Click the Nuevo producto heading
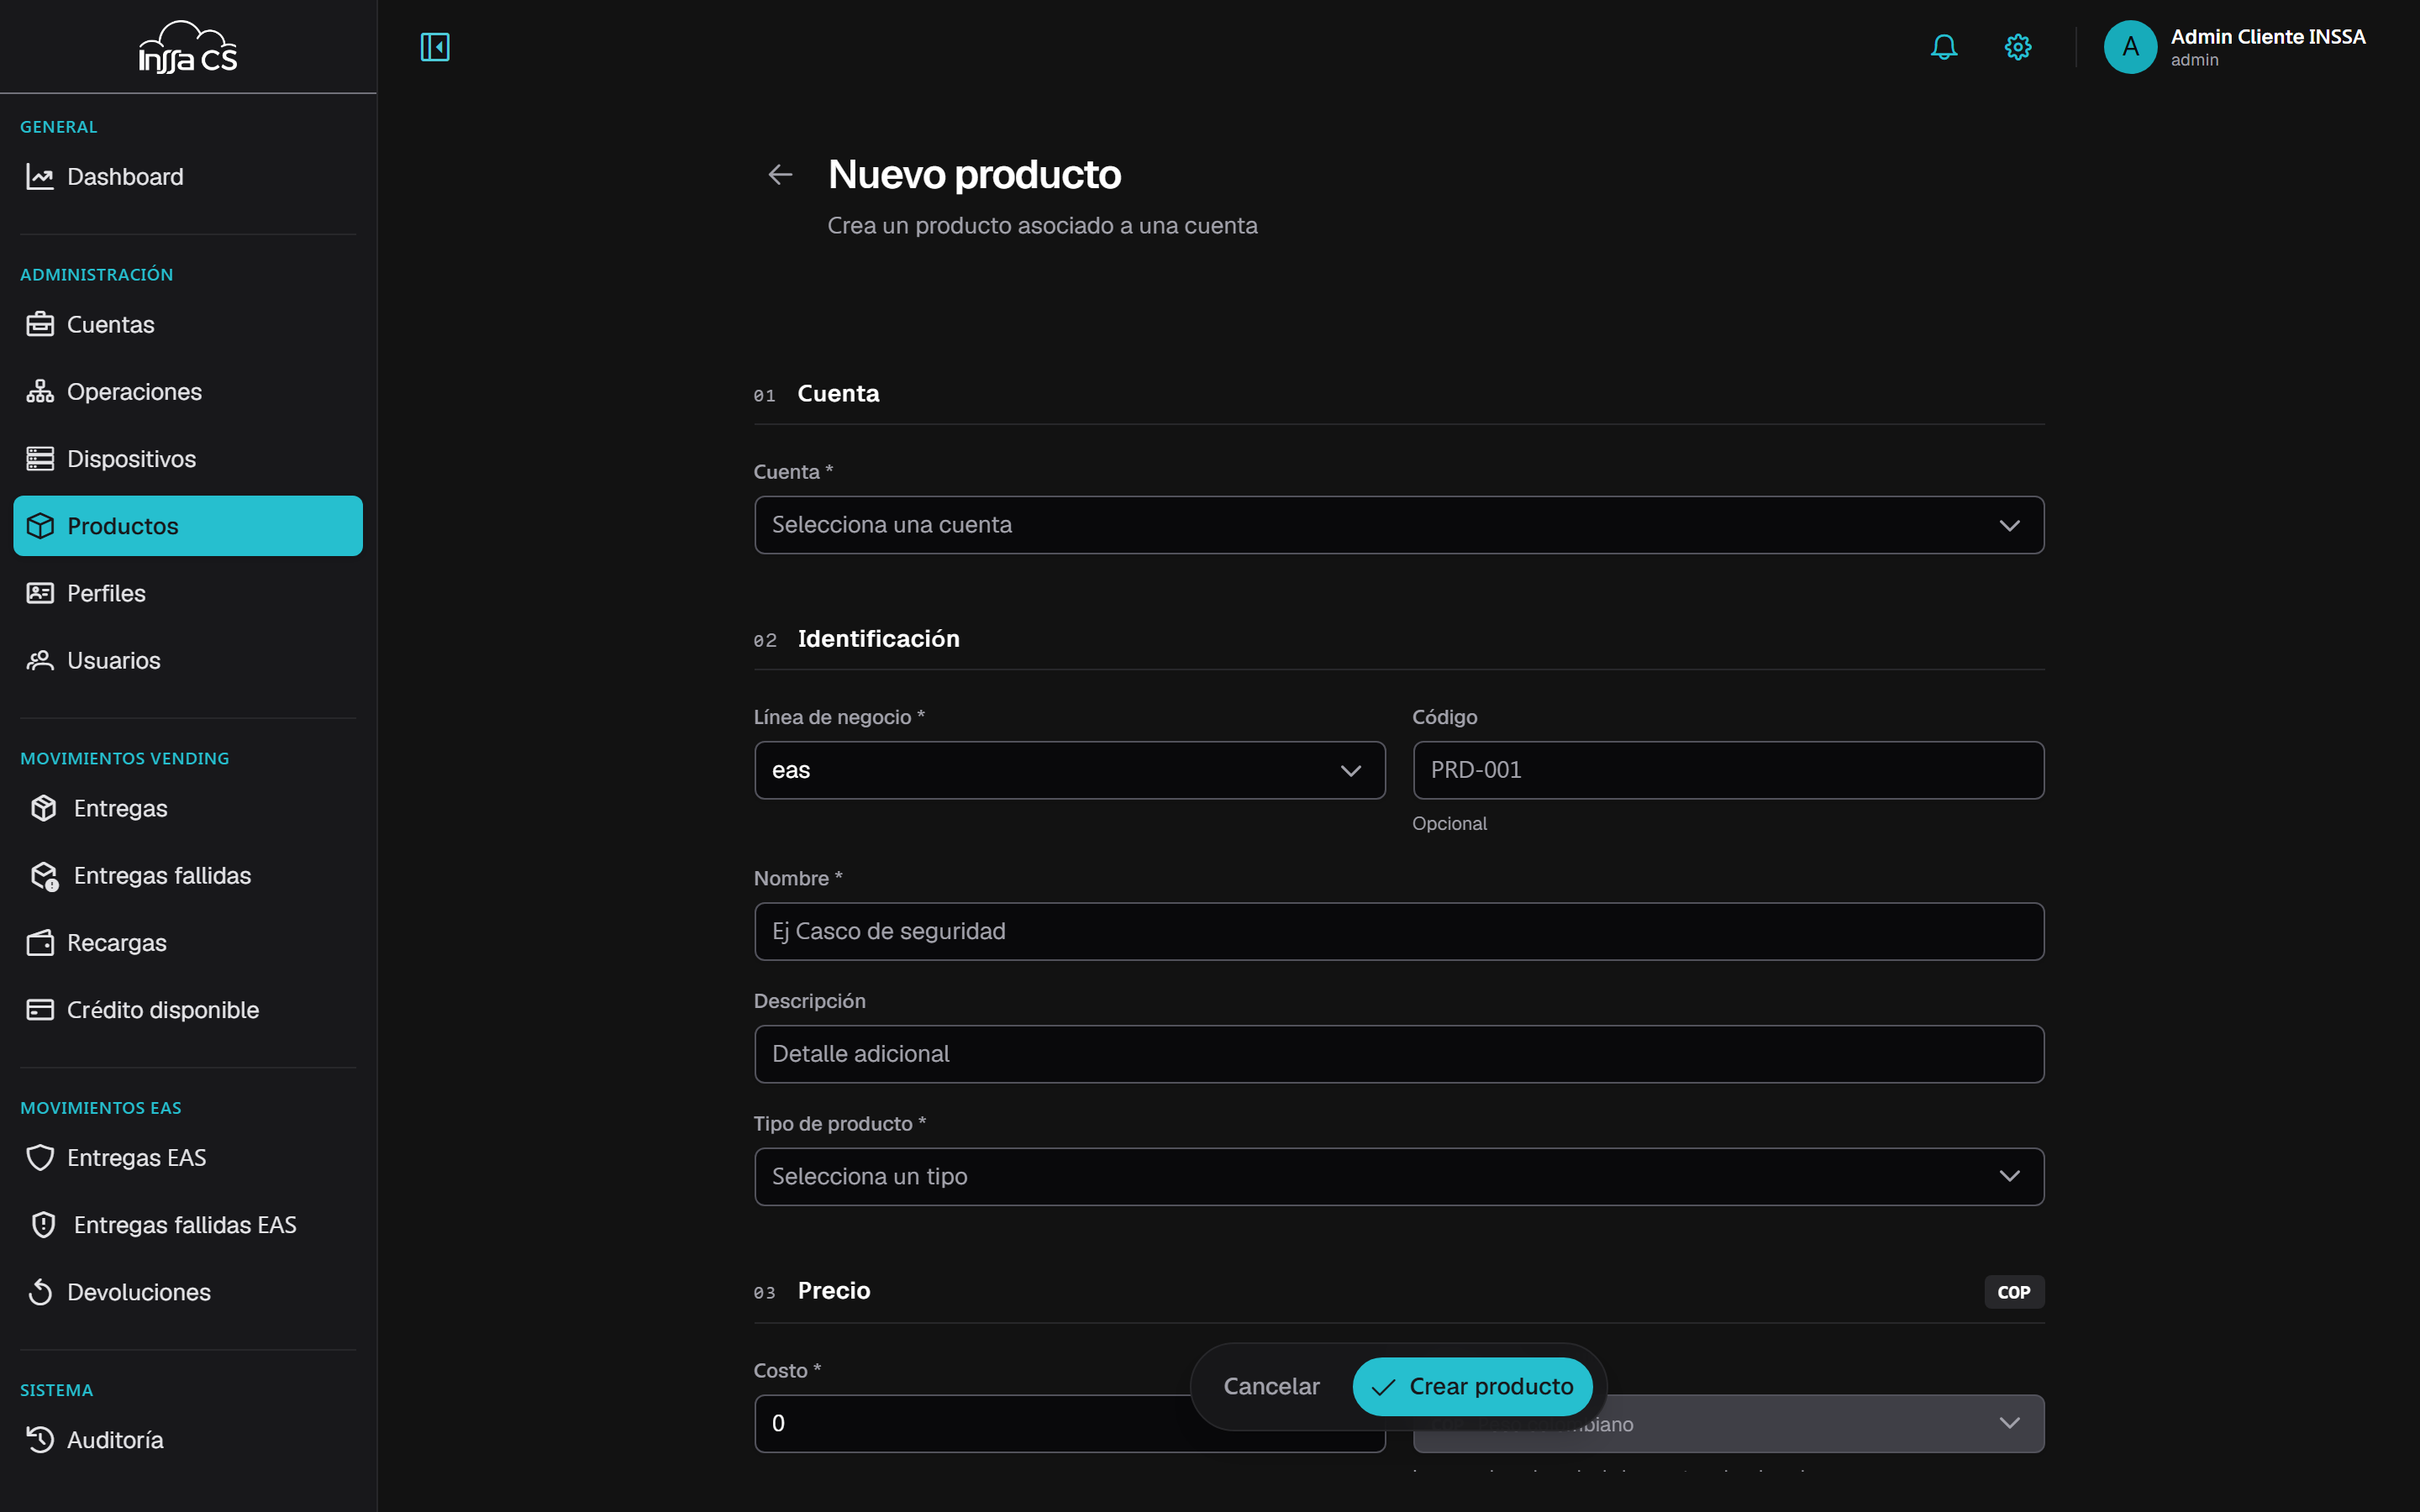 pos(974,175)
